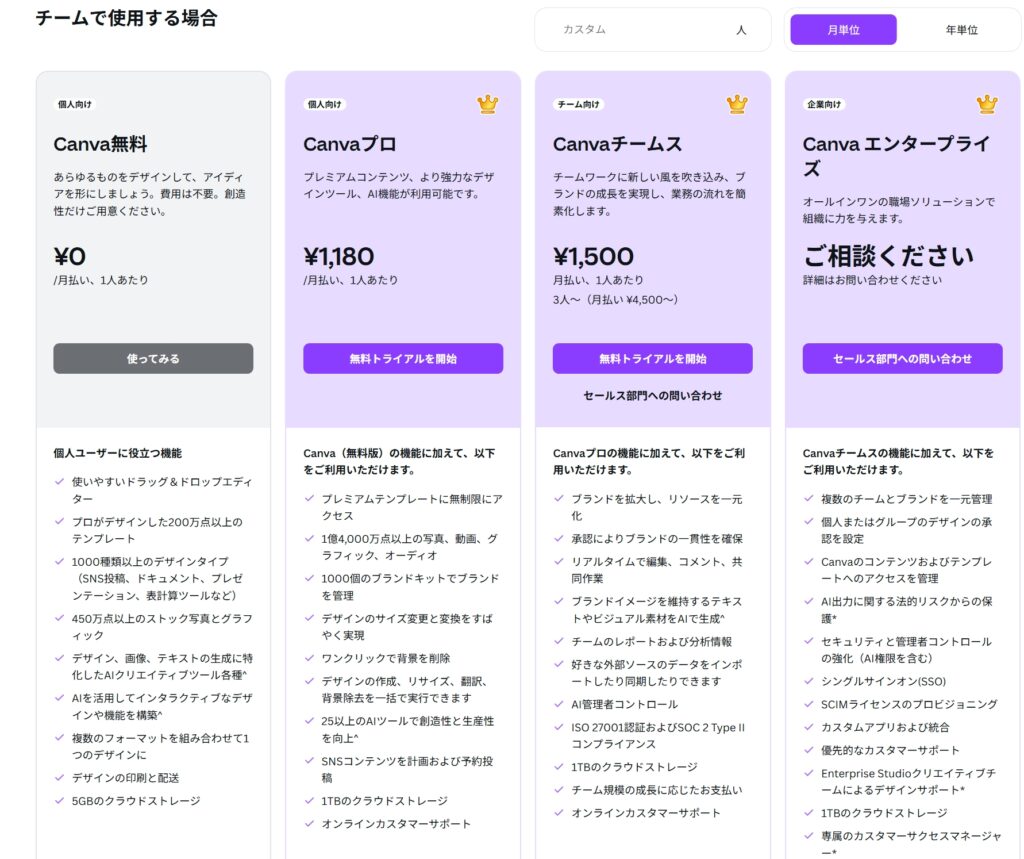This screenshot has height=859, width=1024.
Task: Click the 3人〜（月払い ¥4,500〜） note
Action: tap(615, 299)
